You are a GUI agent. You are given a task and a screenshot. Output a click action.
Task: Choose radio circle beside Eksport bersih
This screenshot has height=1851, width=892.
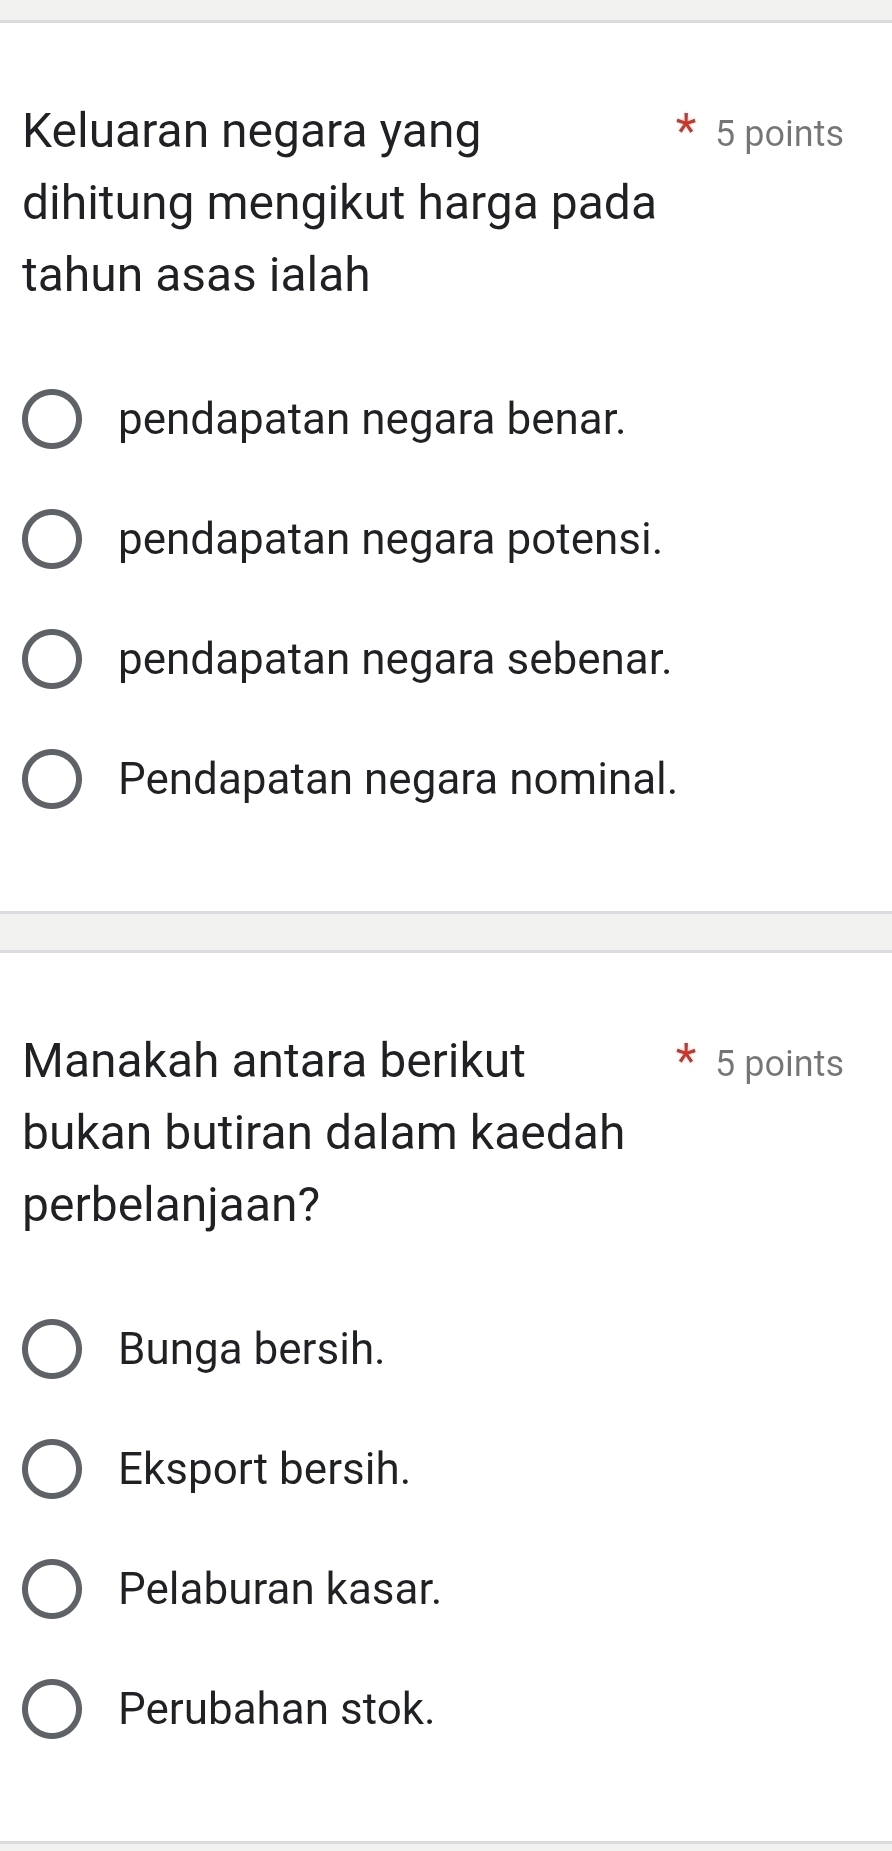coord(52,1469)
